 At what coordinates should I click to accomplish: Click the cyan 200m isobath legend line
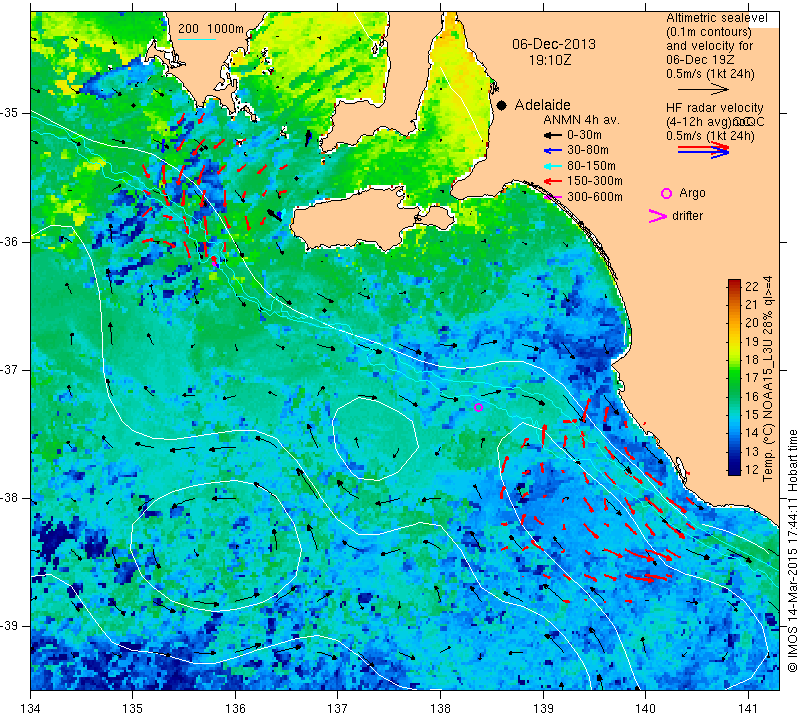click(x=197, y=39)
